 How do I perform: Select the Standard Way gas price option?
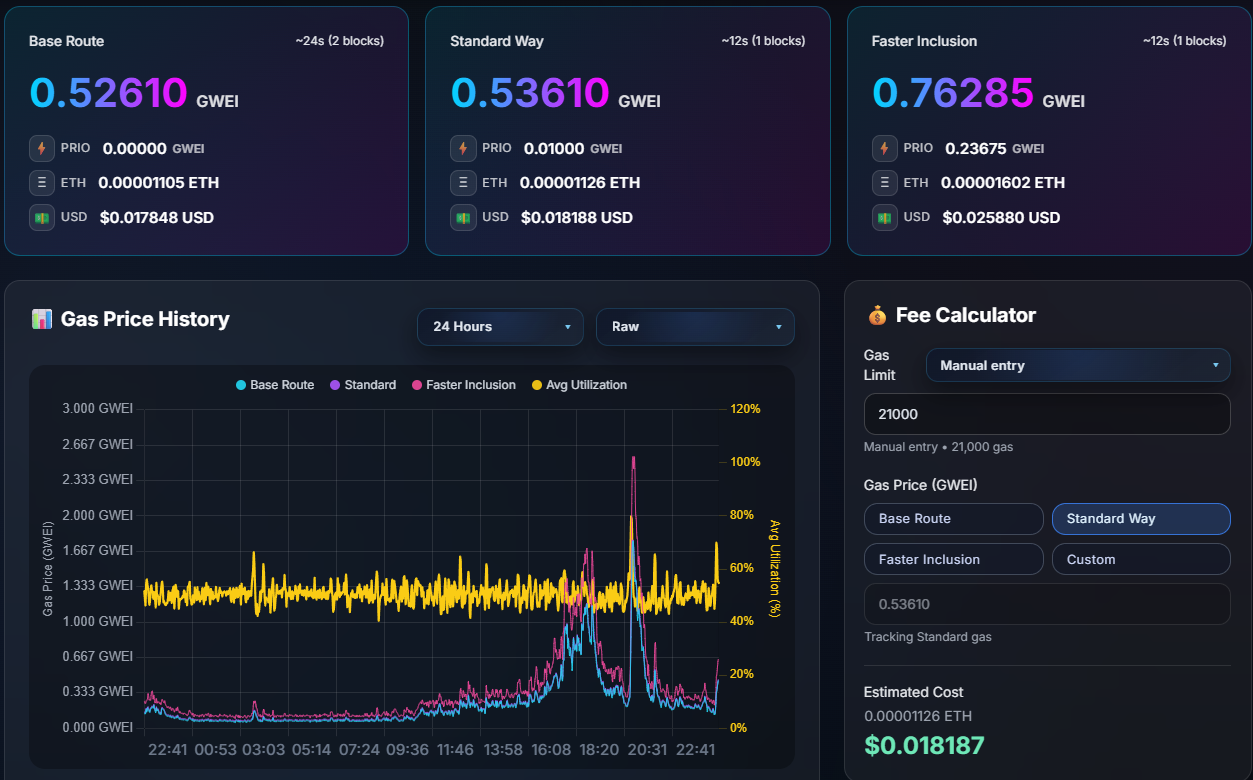pos(1141,519)
